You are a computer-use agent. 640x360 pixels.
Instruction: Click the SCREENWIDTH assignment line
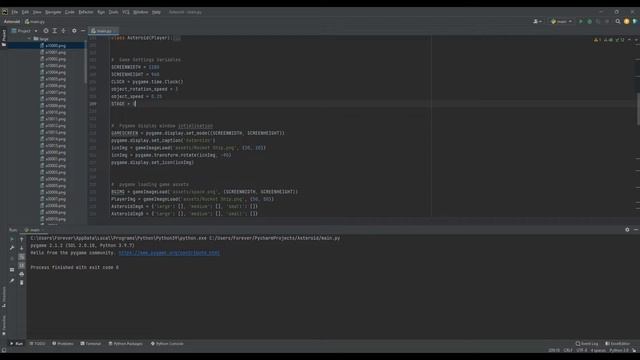click(135, 67)
